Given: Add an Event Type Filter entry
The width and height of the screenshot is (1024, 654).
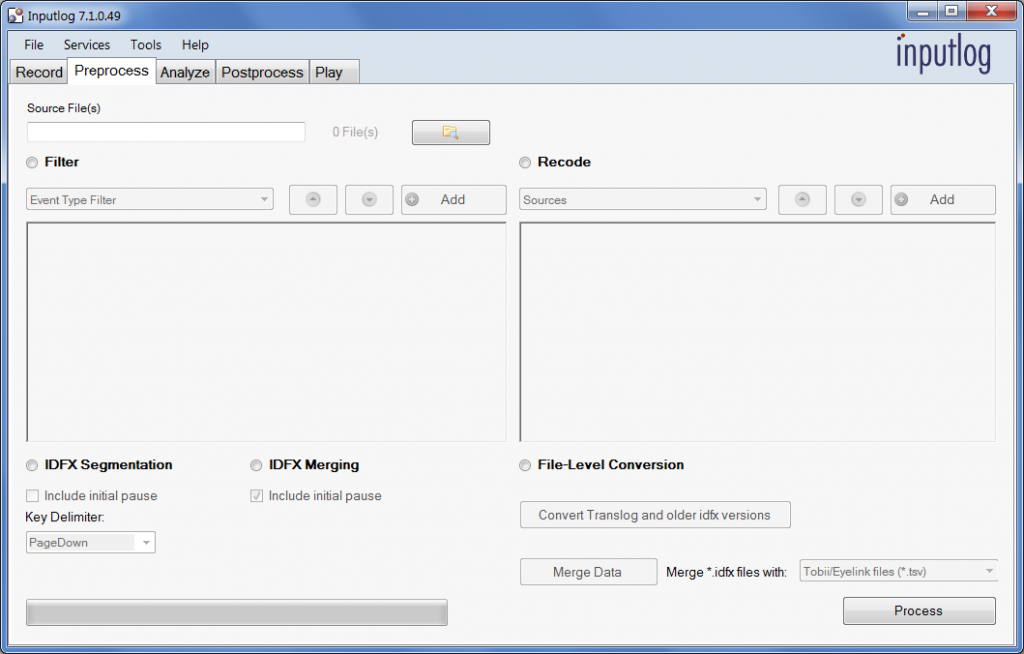Looking at the screenshot, I should [453, 200].
